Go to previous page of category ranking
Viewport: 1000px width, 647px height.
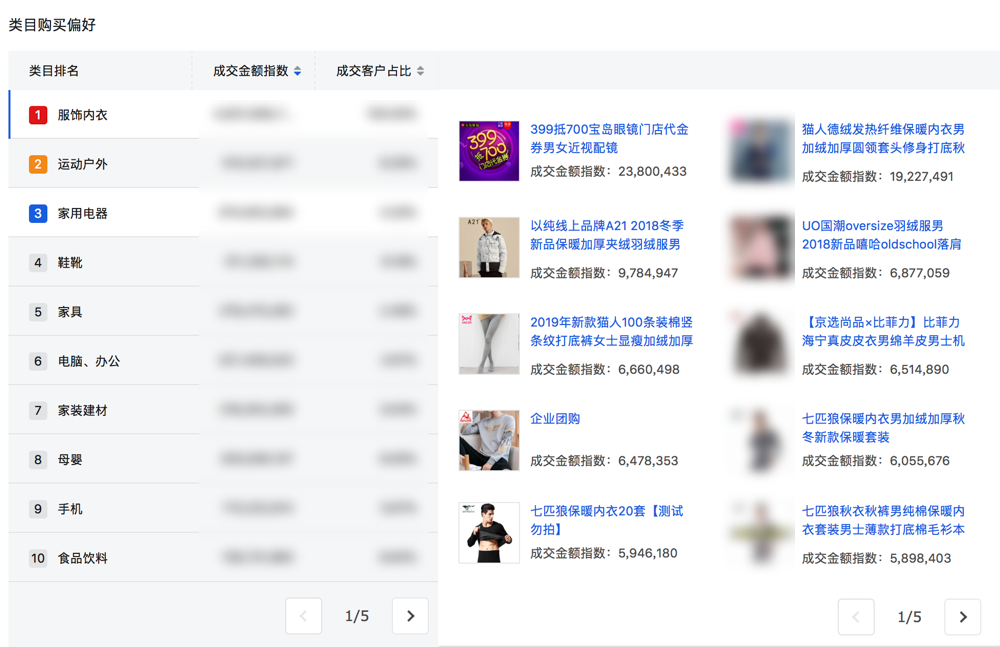[x=304, y=616]
